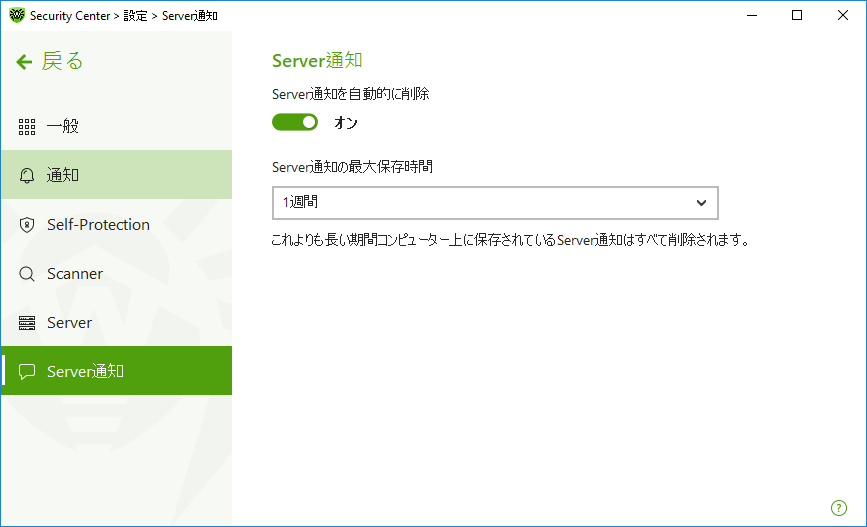Click the shield icon for Self-Protection
Image resolution: width=867 pixels, height=527 pixels.
click(27, 225)
